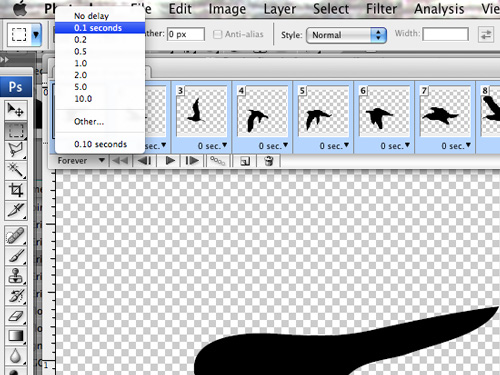Click the tween animation frames icon

pos(217,161)
